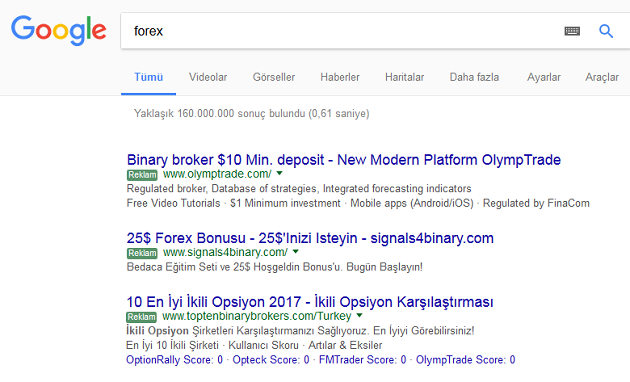Click the Free Video Tutorials text
Screen dimensions: 630x382
tap(173, 203)
